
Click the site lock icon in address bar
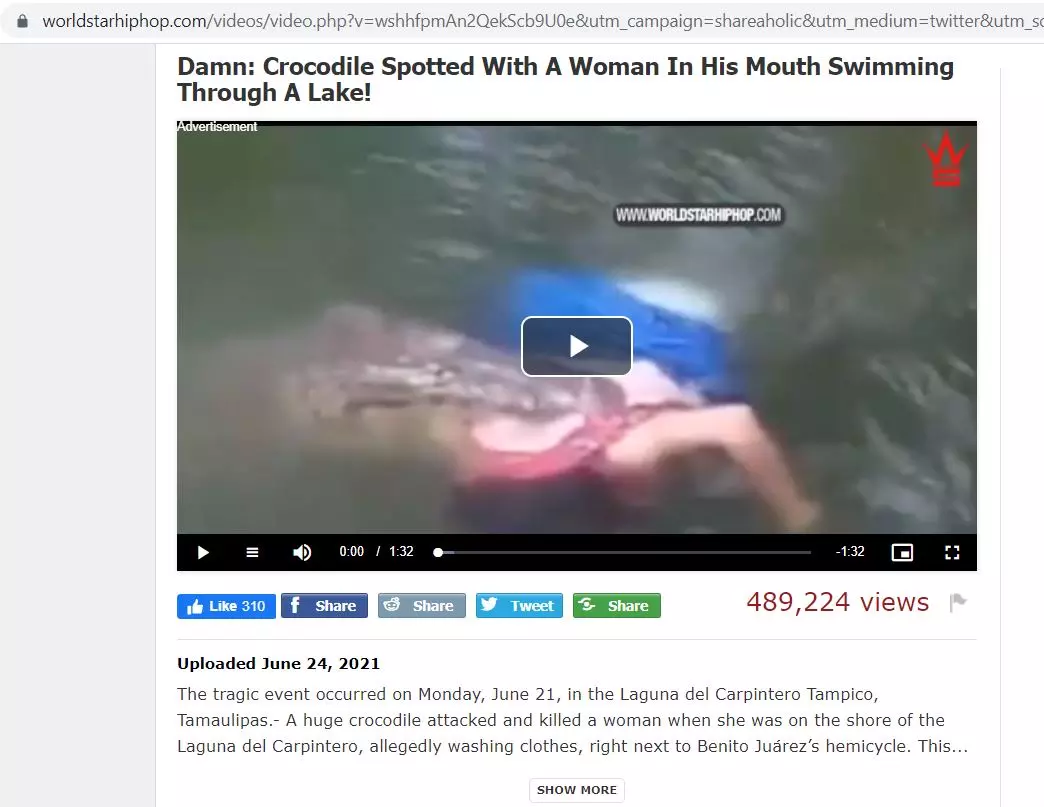[x=23, y=21]
